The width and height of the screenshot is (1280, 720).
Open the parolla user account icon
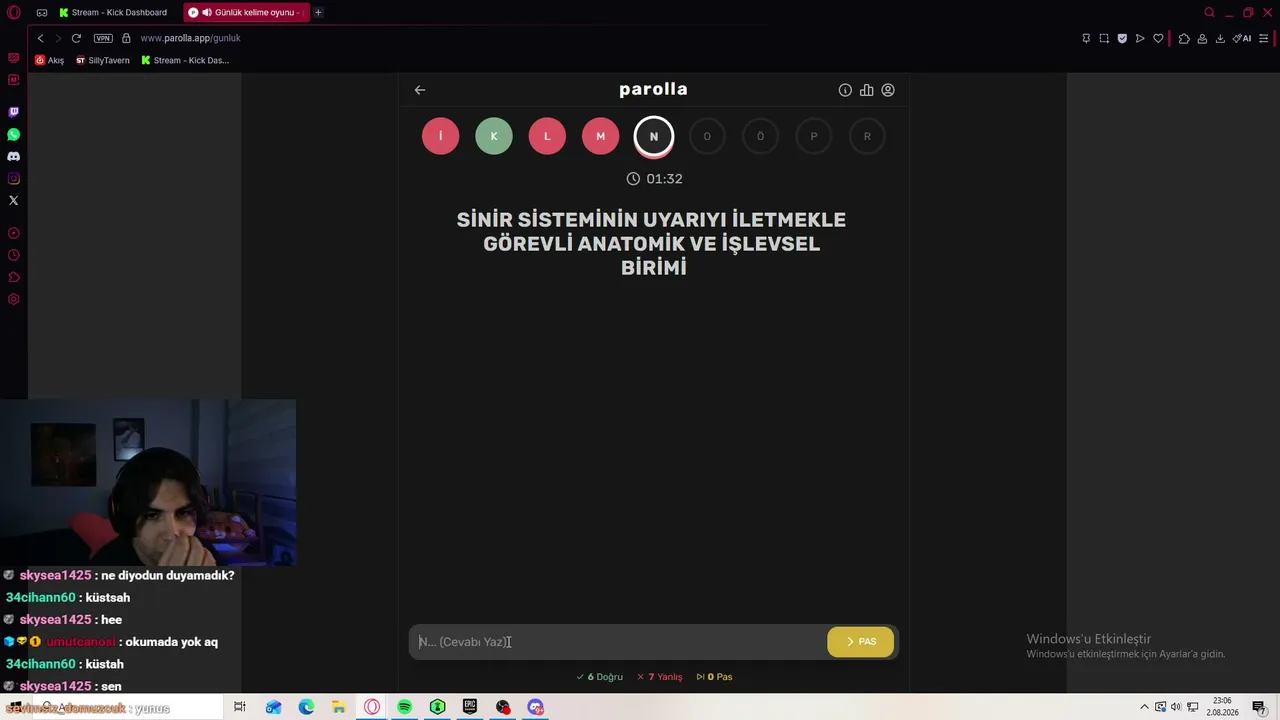click(x=888, y=90)
